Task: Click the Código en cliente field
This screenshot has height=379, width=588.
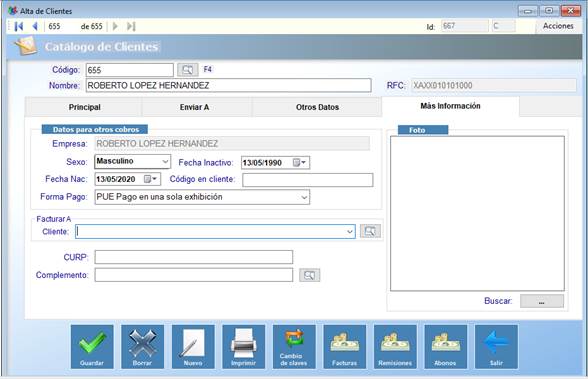Action: click(x=308, y=180)
